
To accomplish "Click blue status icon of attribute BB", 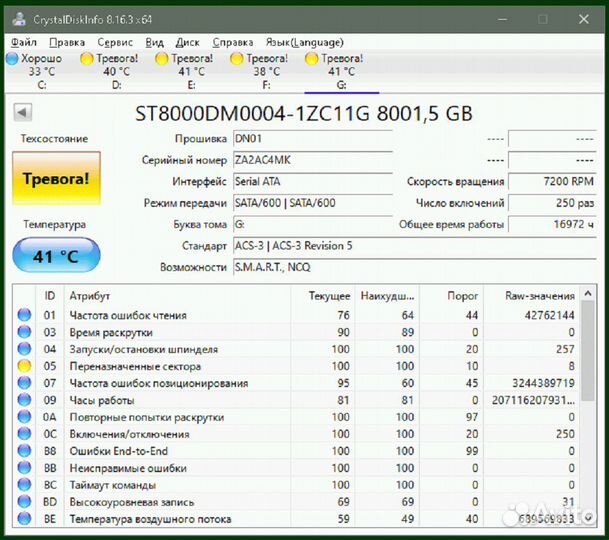I will click(x=24, y=468).
